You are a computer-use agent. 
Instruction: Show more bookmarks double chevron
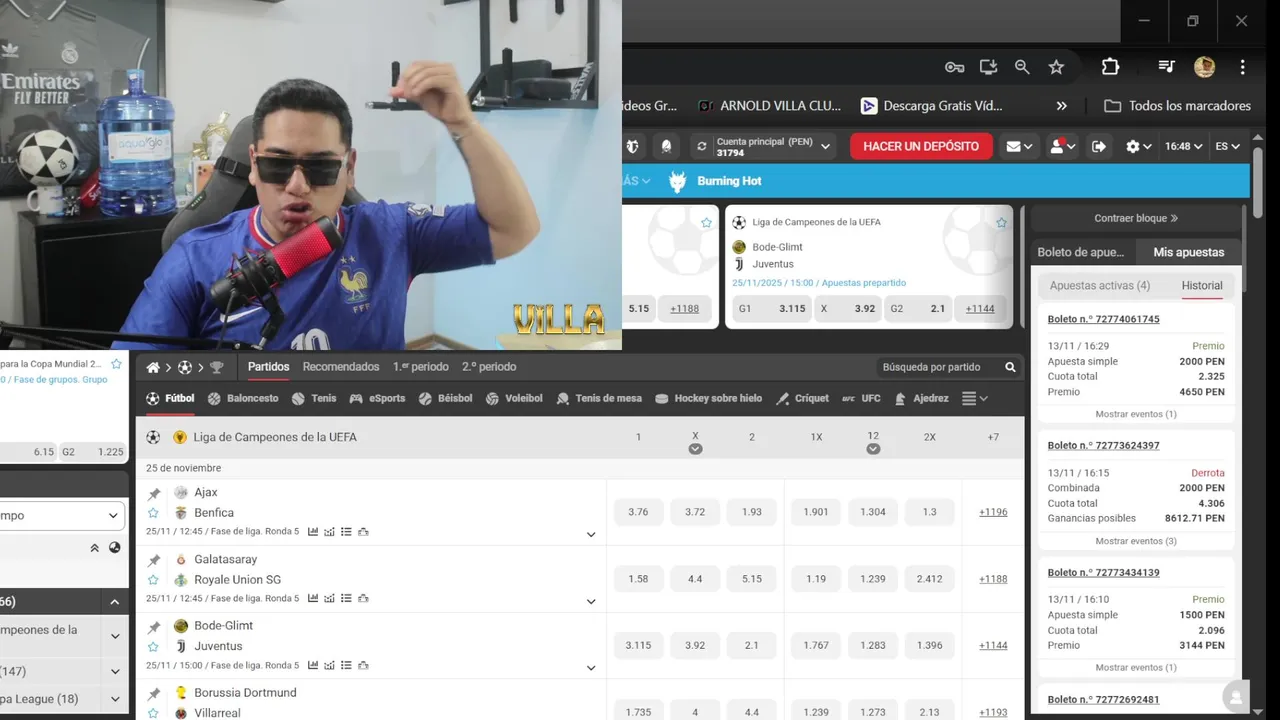click(1062, 106)
